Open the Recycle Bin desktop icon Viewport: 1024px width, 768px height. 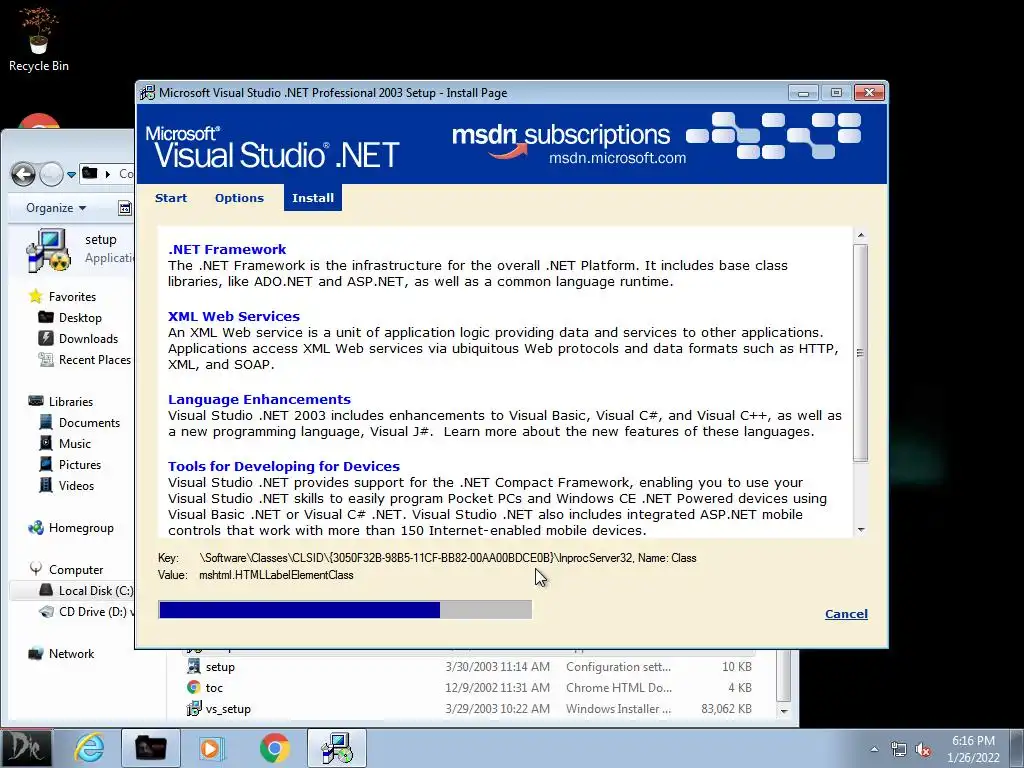coord(39,38)
